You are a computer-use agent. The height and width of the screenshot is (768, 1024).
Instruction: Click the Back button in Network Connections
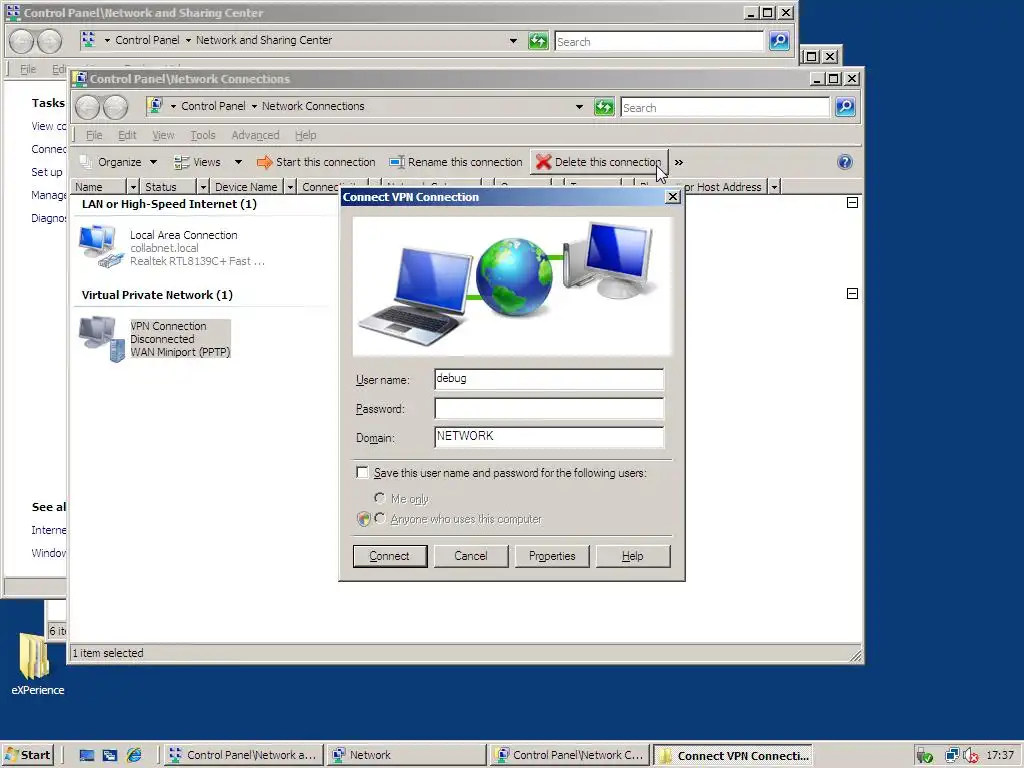coord(87,108)
